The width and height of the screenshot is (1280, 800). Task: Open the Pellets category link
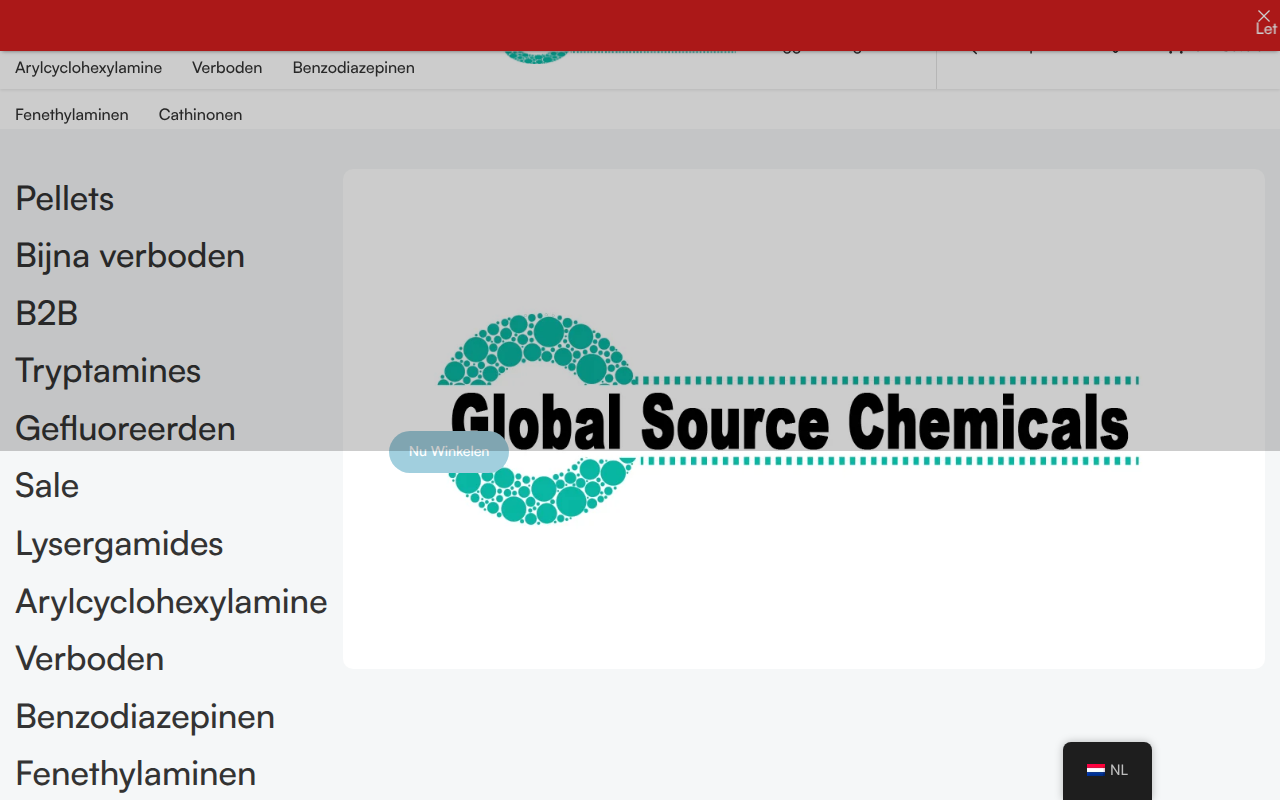65,198
